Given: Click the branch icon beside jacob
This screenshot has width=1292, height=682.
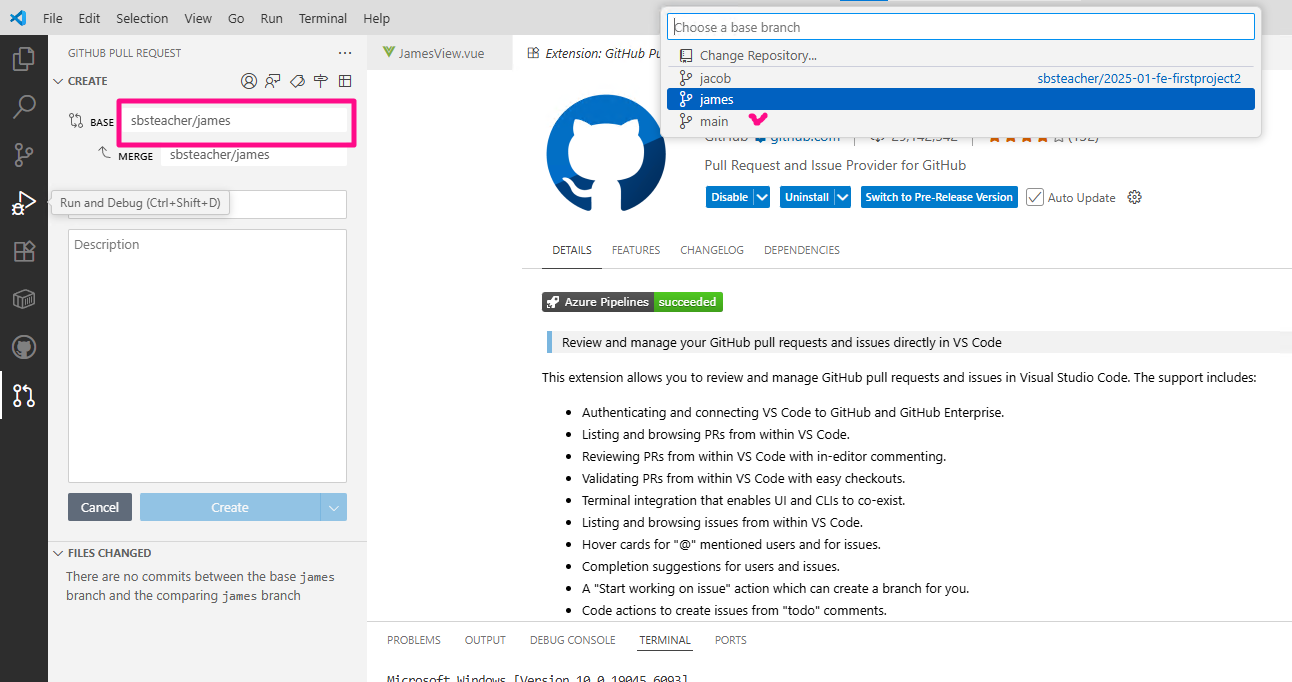Looking at the screenshot, I should 685,78.
